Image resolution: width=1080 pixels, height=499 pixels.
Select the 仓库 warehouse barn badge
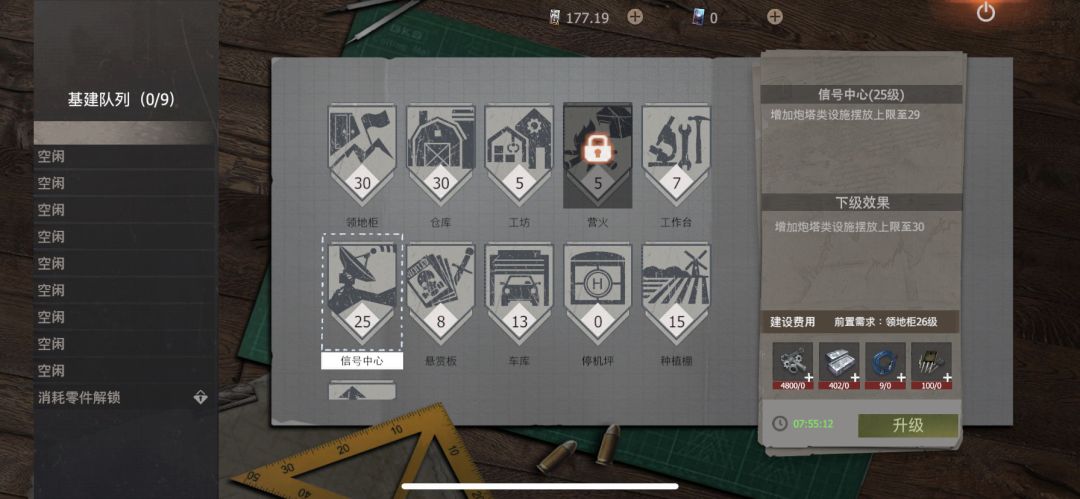click(x=441, y=155)
